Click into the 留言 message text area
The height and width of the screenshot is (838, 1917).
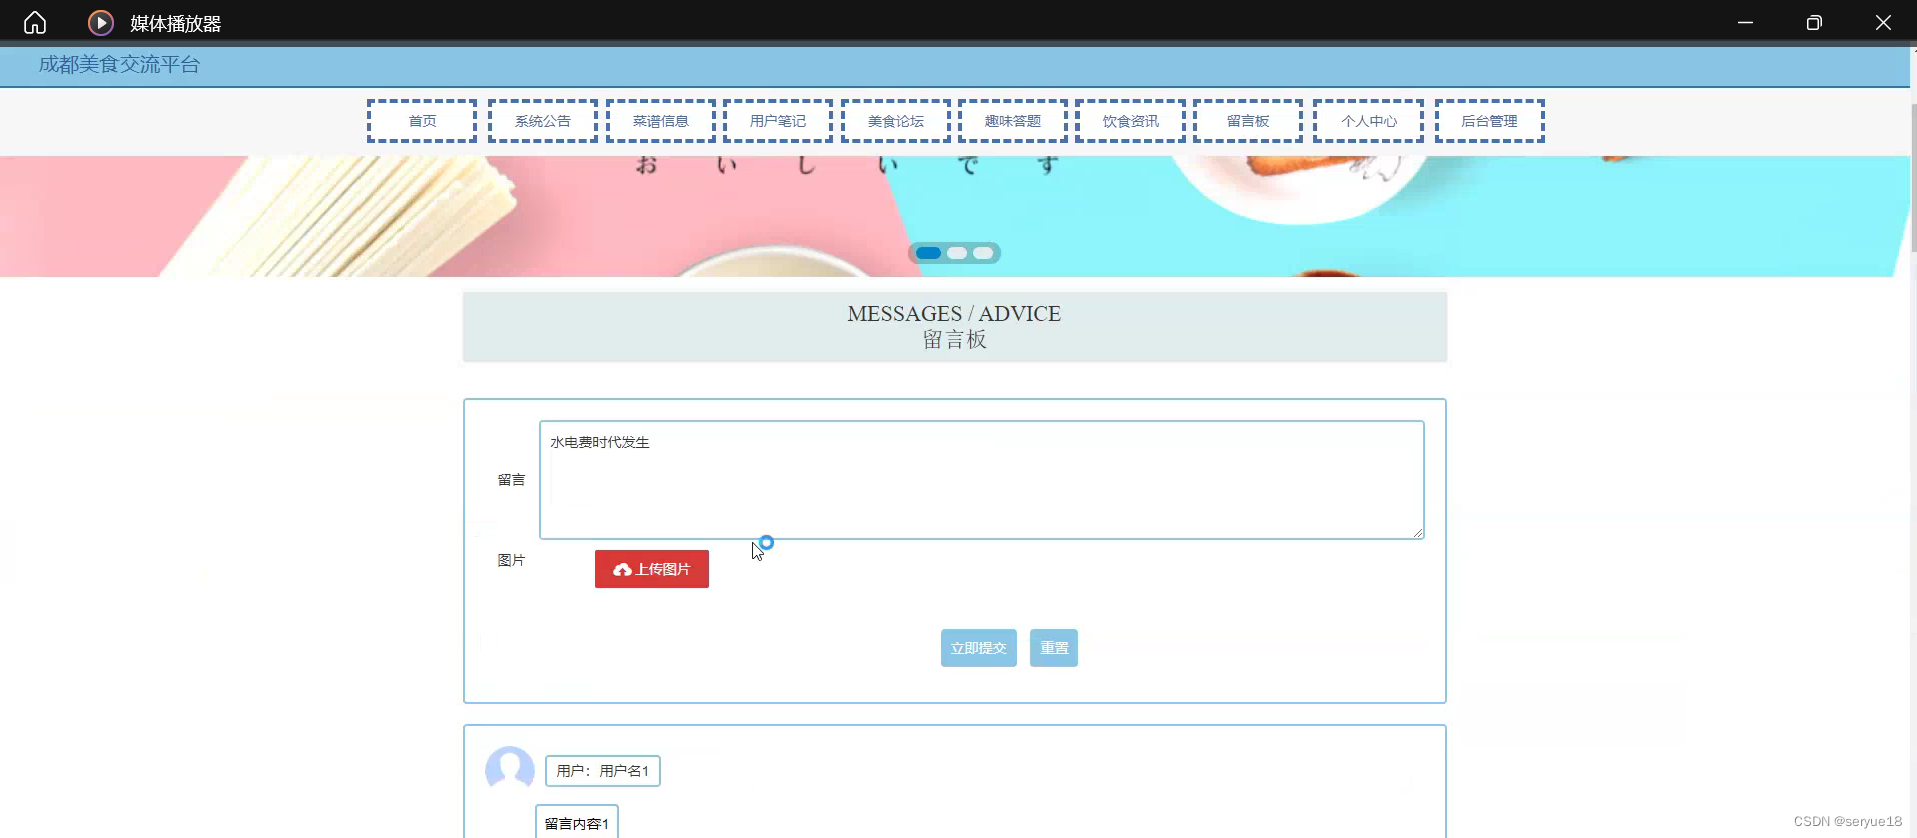(981, 480)
